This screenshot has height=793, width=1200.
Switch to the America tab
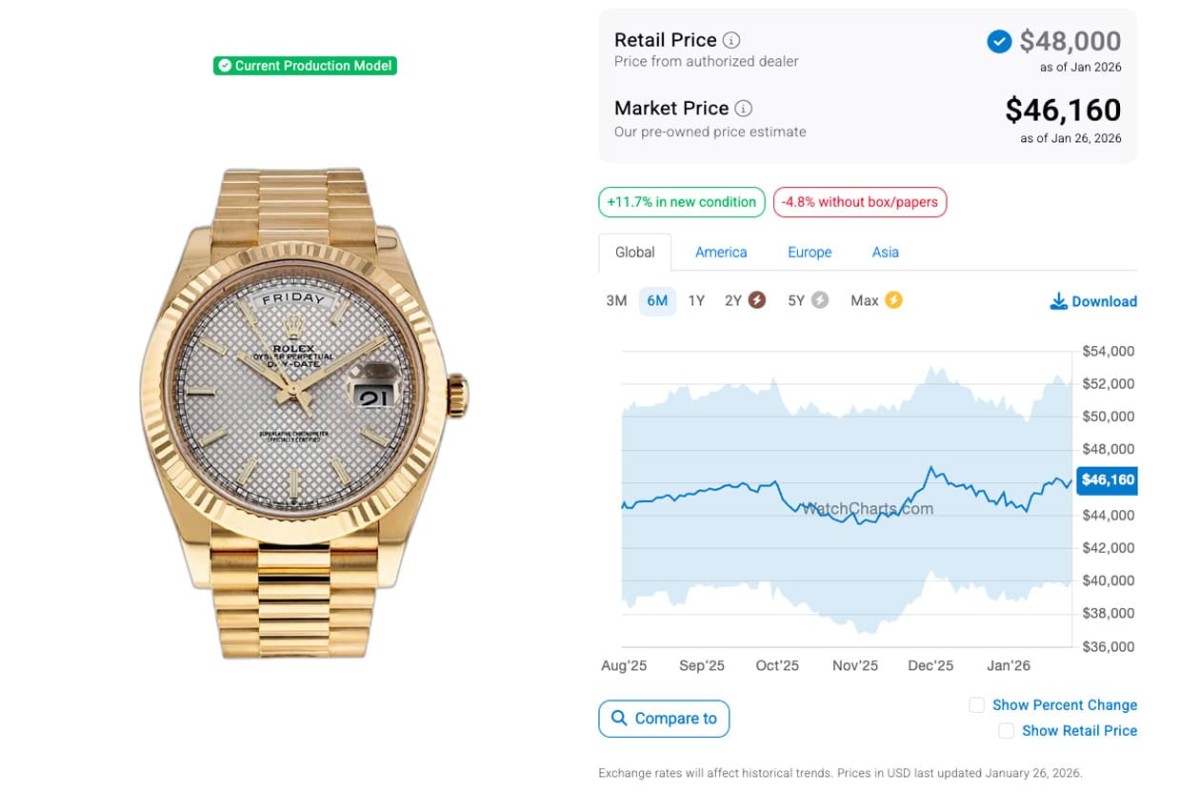[721, 252]
